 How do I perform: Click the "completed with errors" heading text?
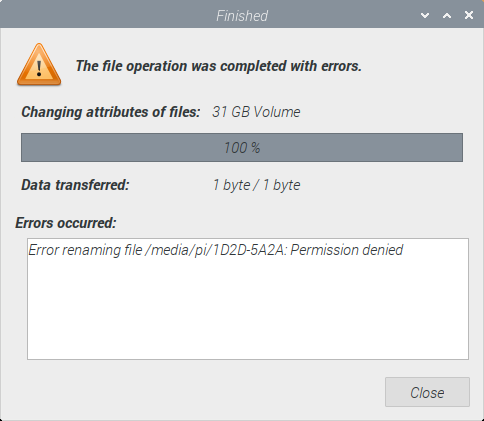pyautogui.click(x=291, y=66)
